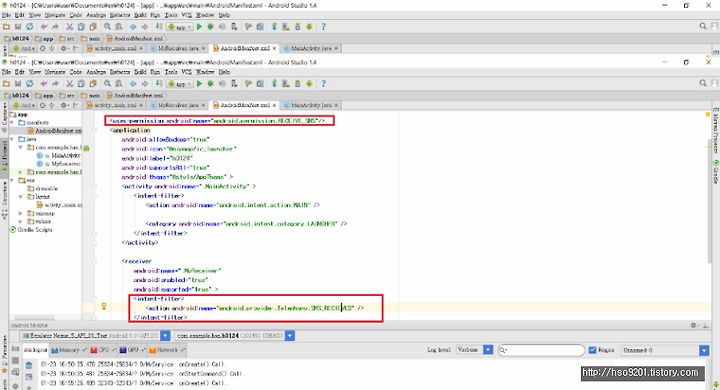Select the Network monitor tab
The width and height of the screenshot is (720, 390).
[166, 350]
